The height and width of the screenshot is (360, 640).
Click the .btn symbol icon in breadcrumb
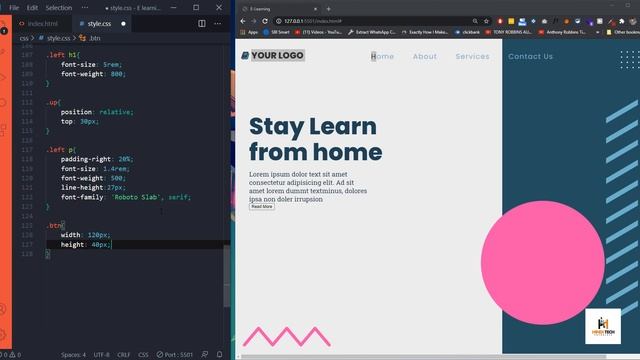(x=82, y=38)
